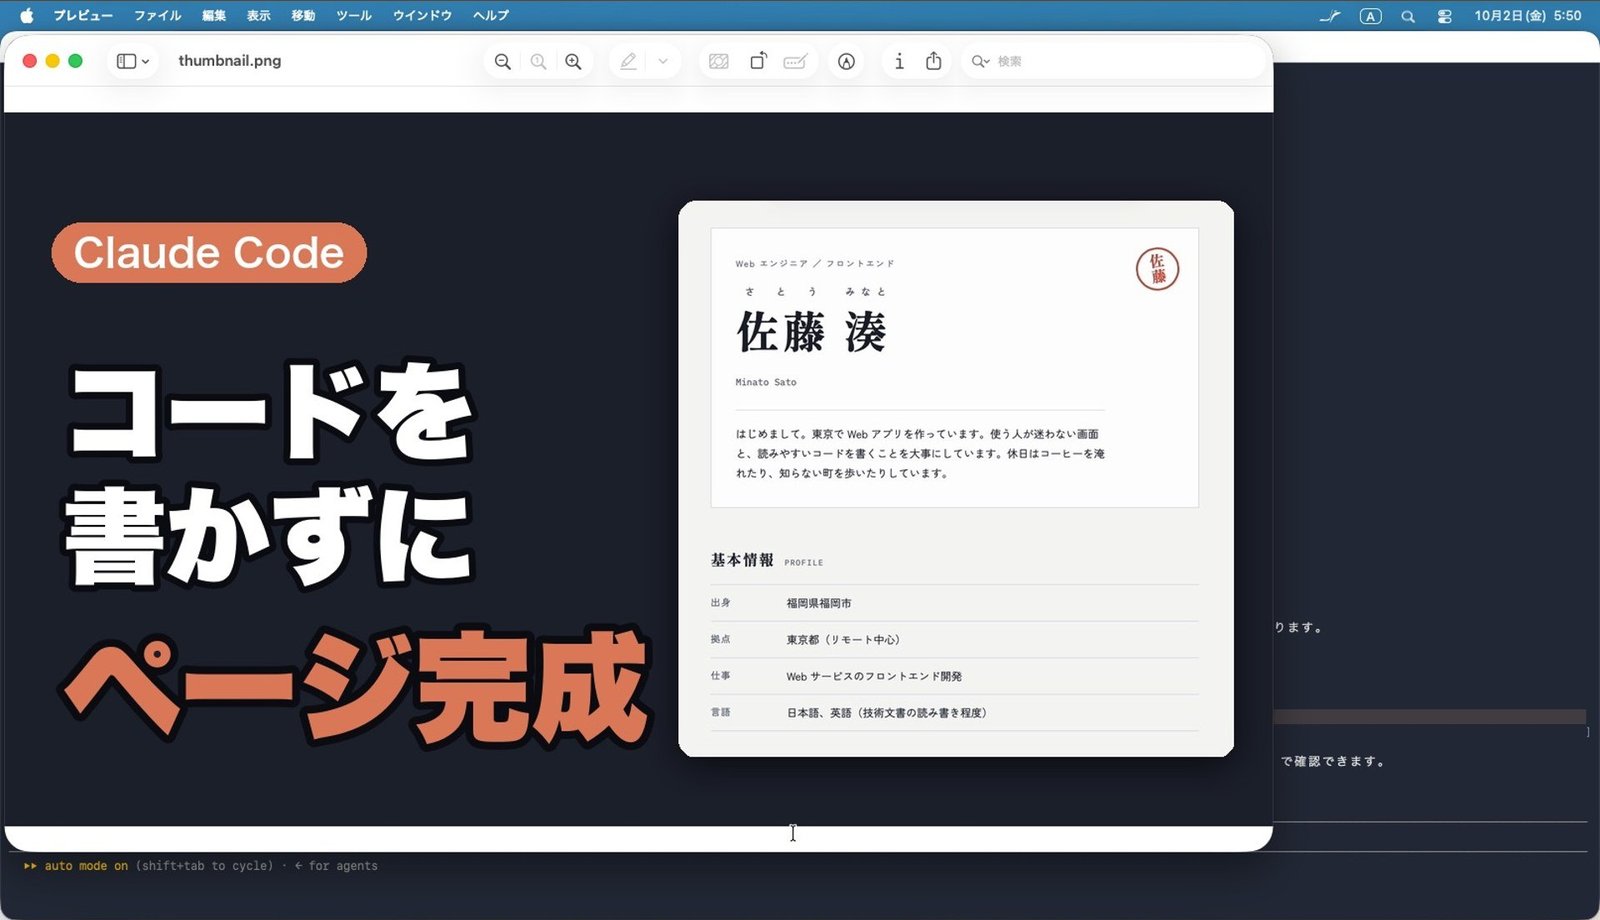
Task: Click the auto mode on terminal status text
Action: [x=86, y=866]
